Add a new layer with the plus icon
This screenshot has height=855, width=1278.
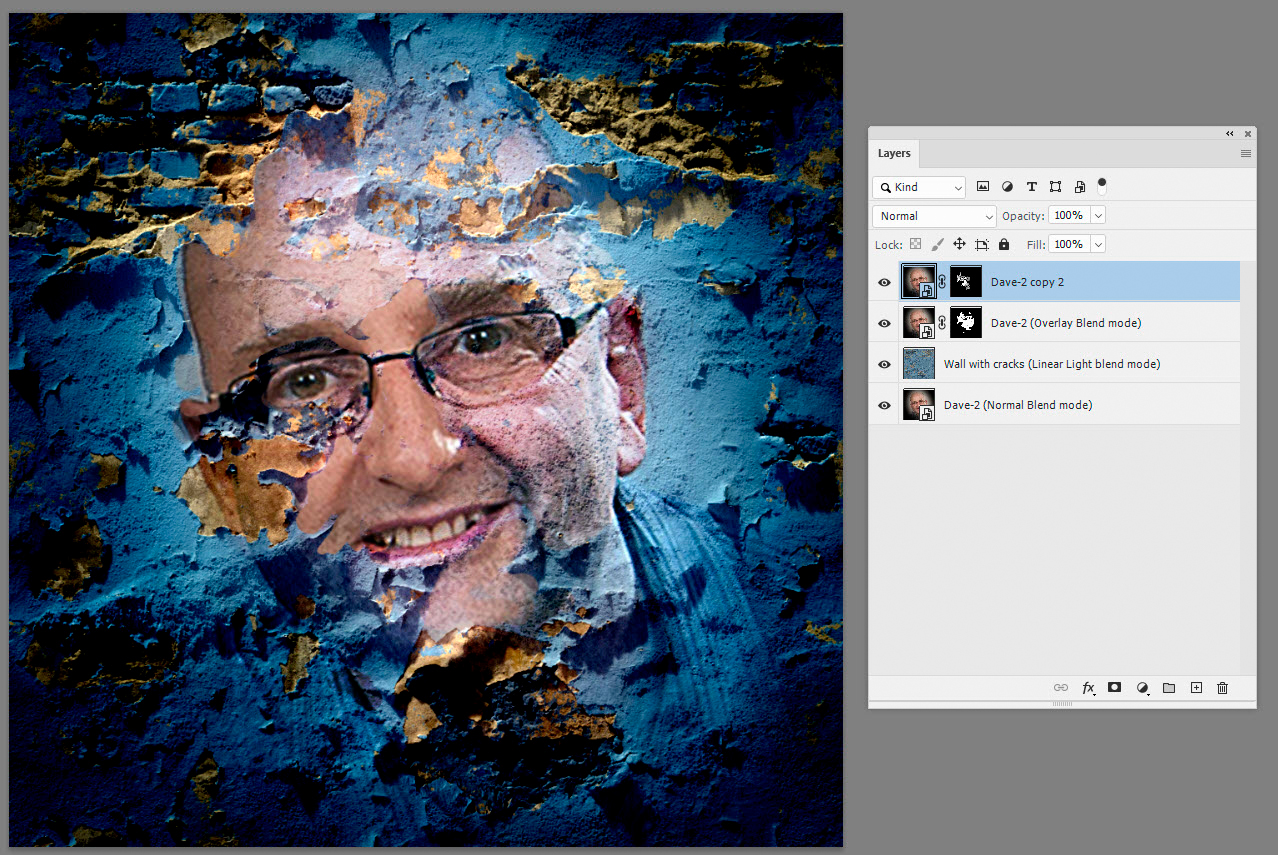pos(1196,688)
